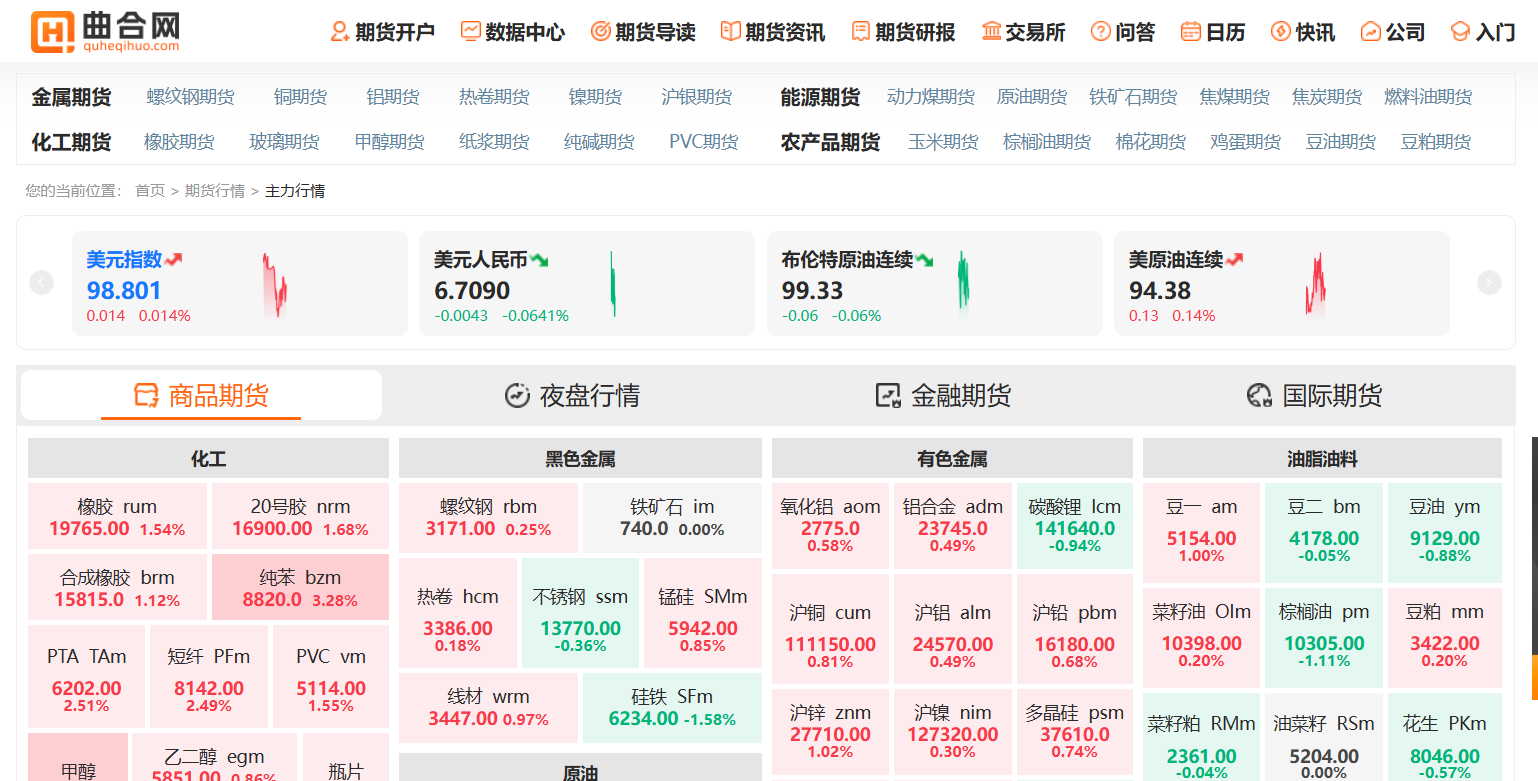Image resolution: width=1538 pixels, height=781 pixels.
Task: Click the 硅铁 SFm quote tile
Action: tap(672, 707)
